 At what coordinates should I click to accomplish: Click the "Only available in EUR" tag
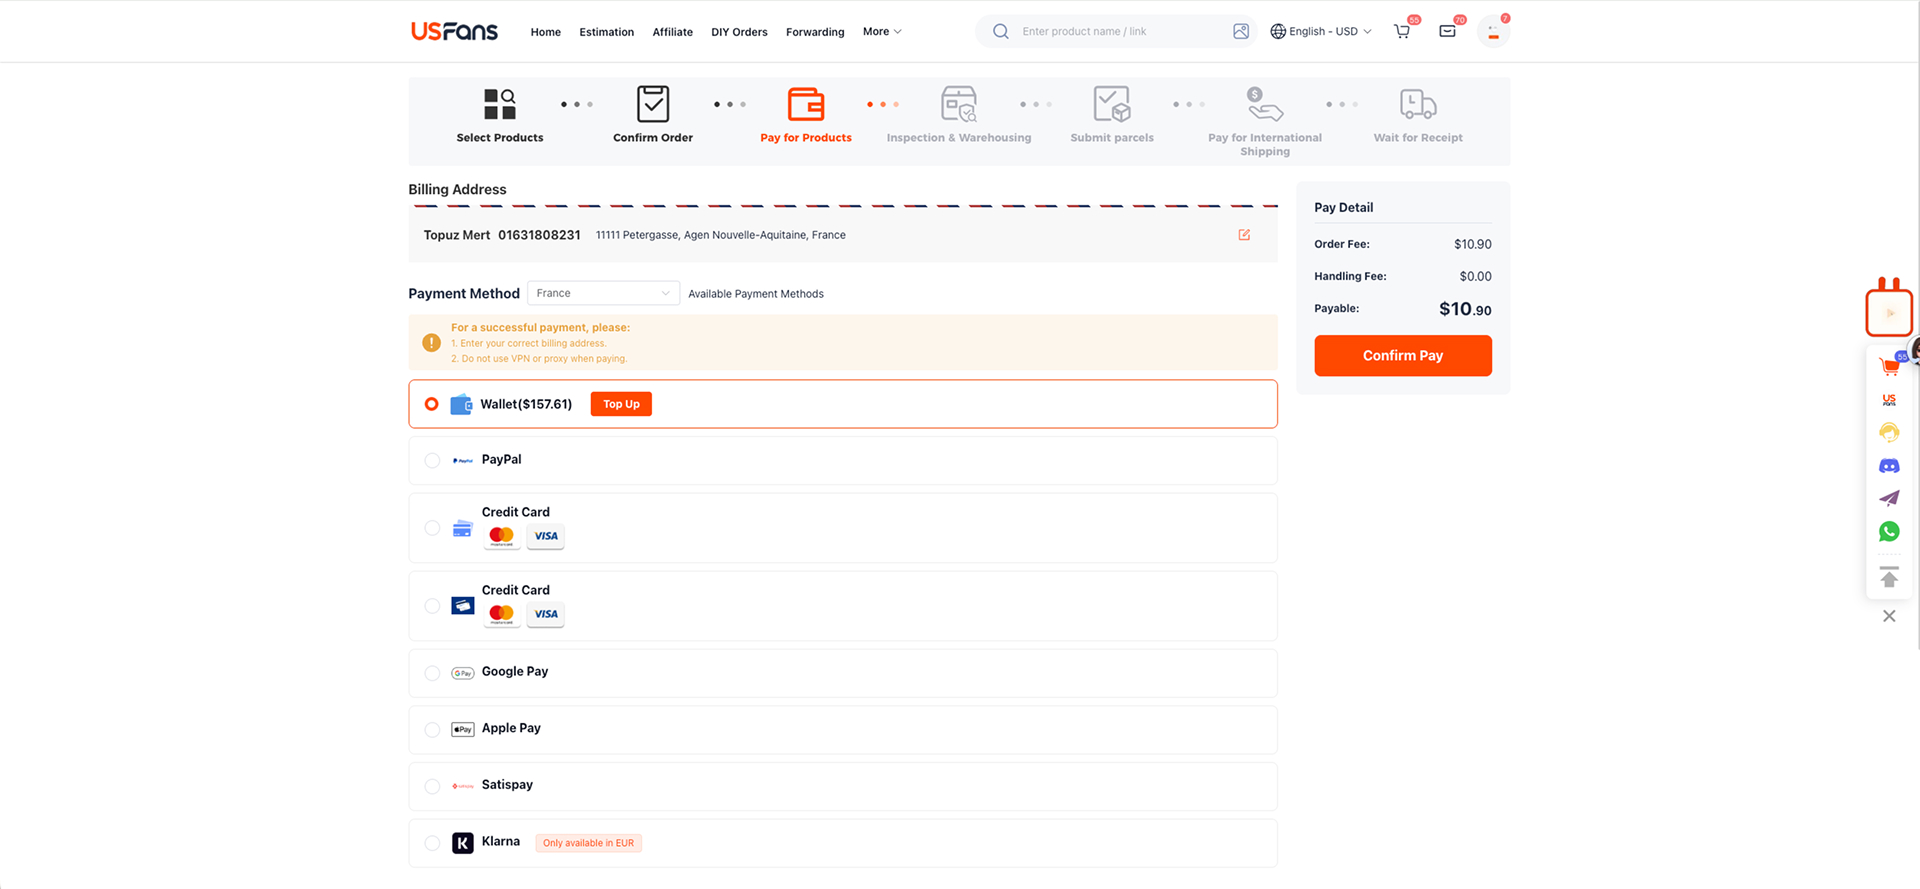588,843
